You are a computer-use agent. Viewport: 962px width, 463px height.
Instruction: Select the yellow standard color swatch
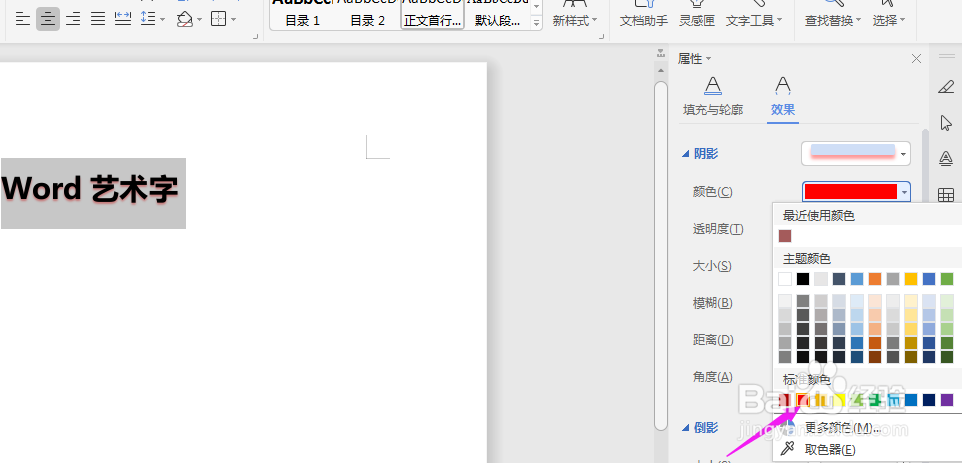(839, 400)
